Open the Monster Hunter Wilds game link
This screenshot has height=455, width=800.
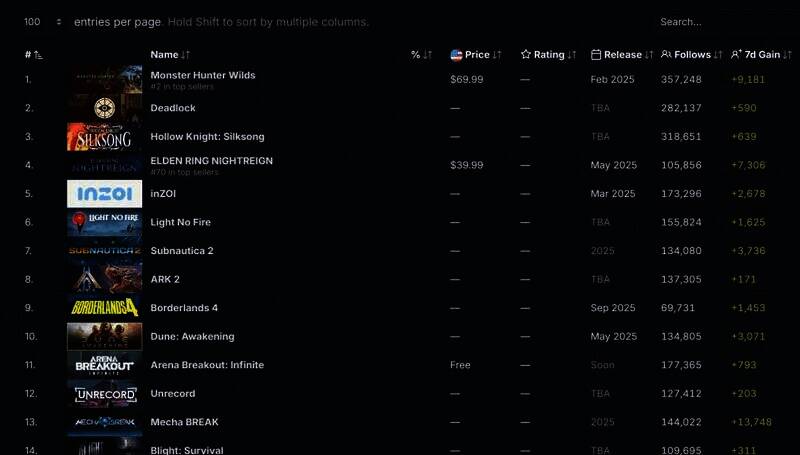(x=203, y=75)
